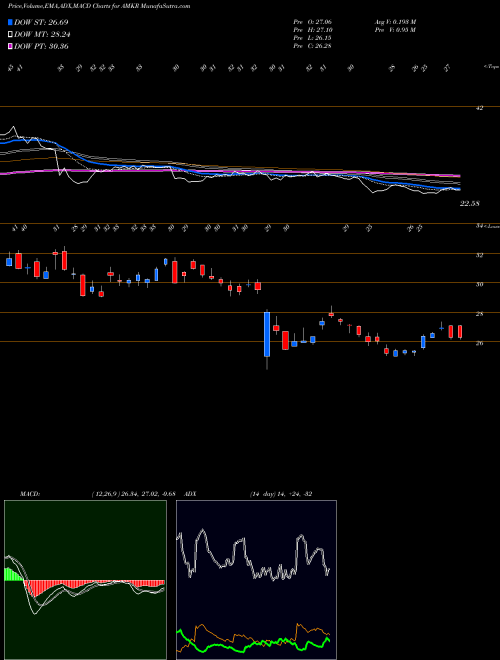Click the 30 price axis label

[x=479, y=285]
